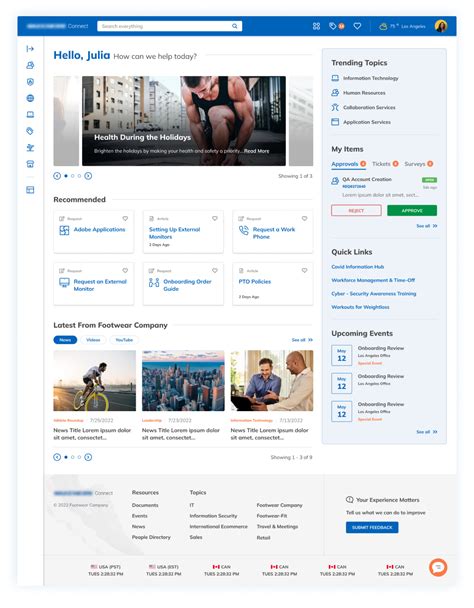The width and height of the screenshot is (474, 608).
Task: Favorite the PTO Policies card
Action: click(x=304, y=271)
